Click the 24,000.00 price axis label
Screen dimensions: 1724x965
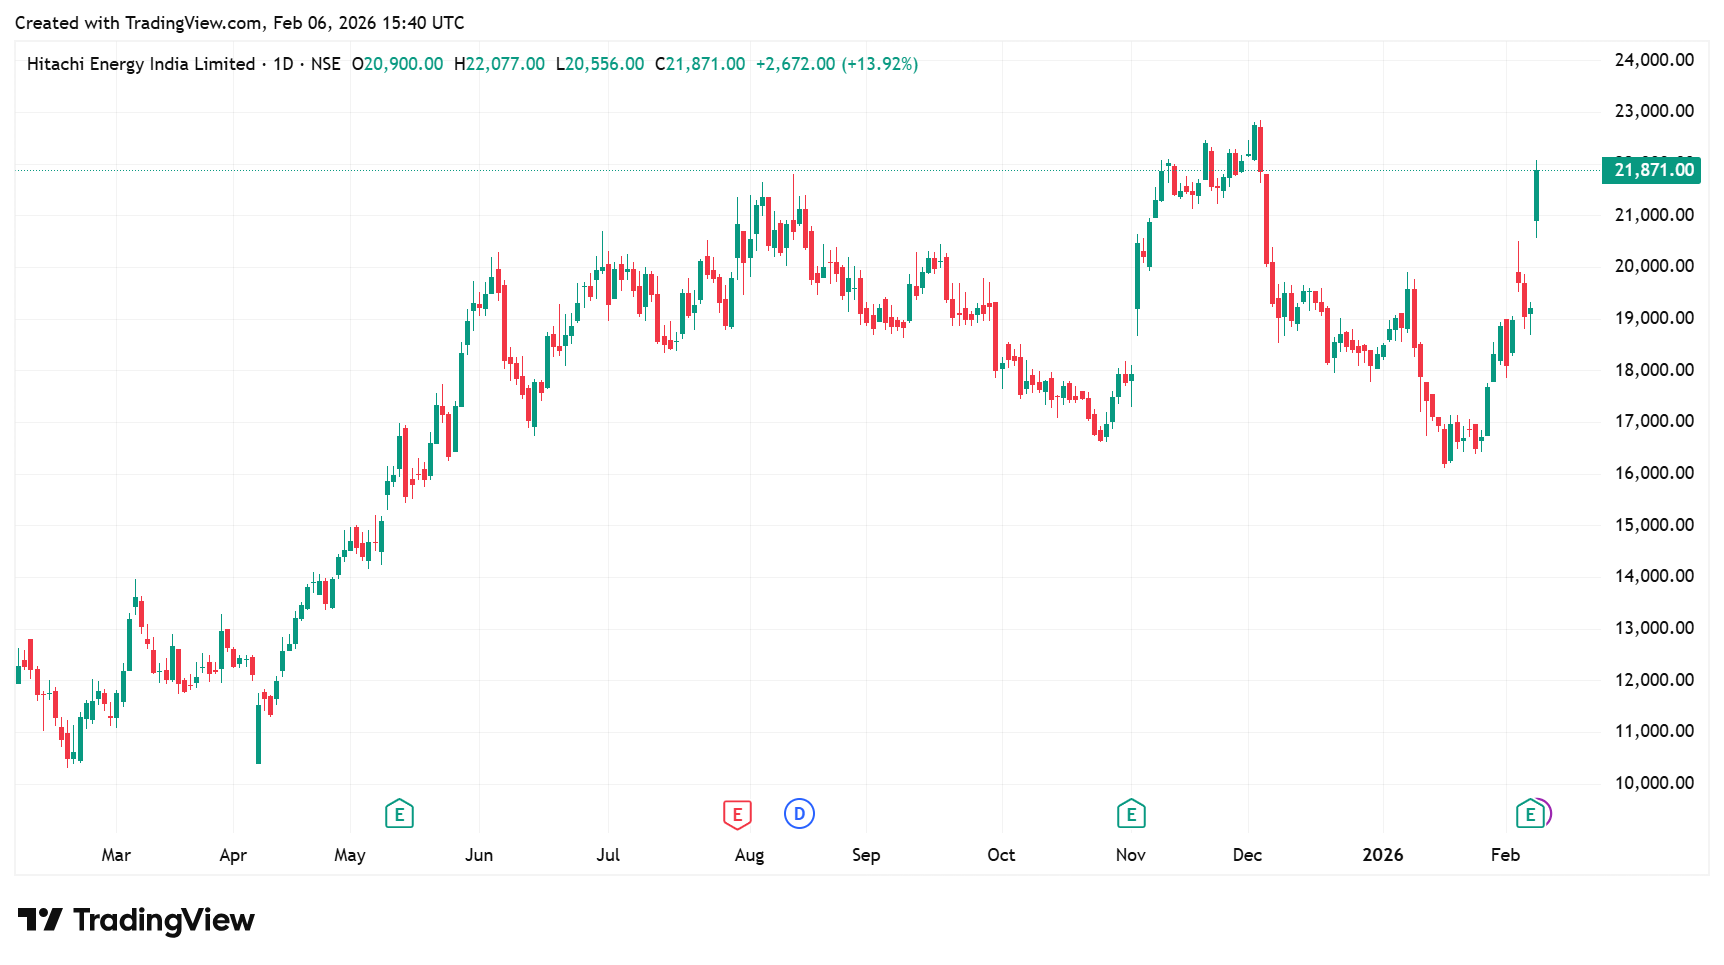tap(1654, 60)
